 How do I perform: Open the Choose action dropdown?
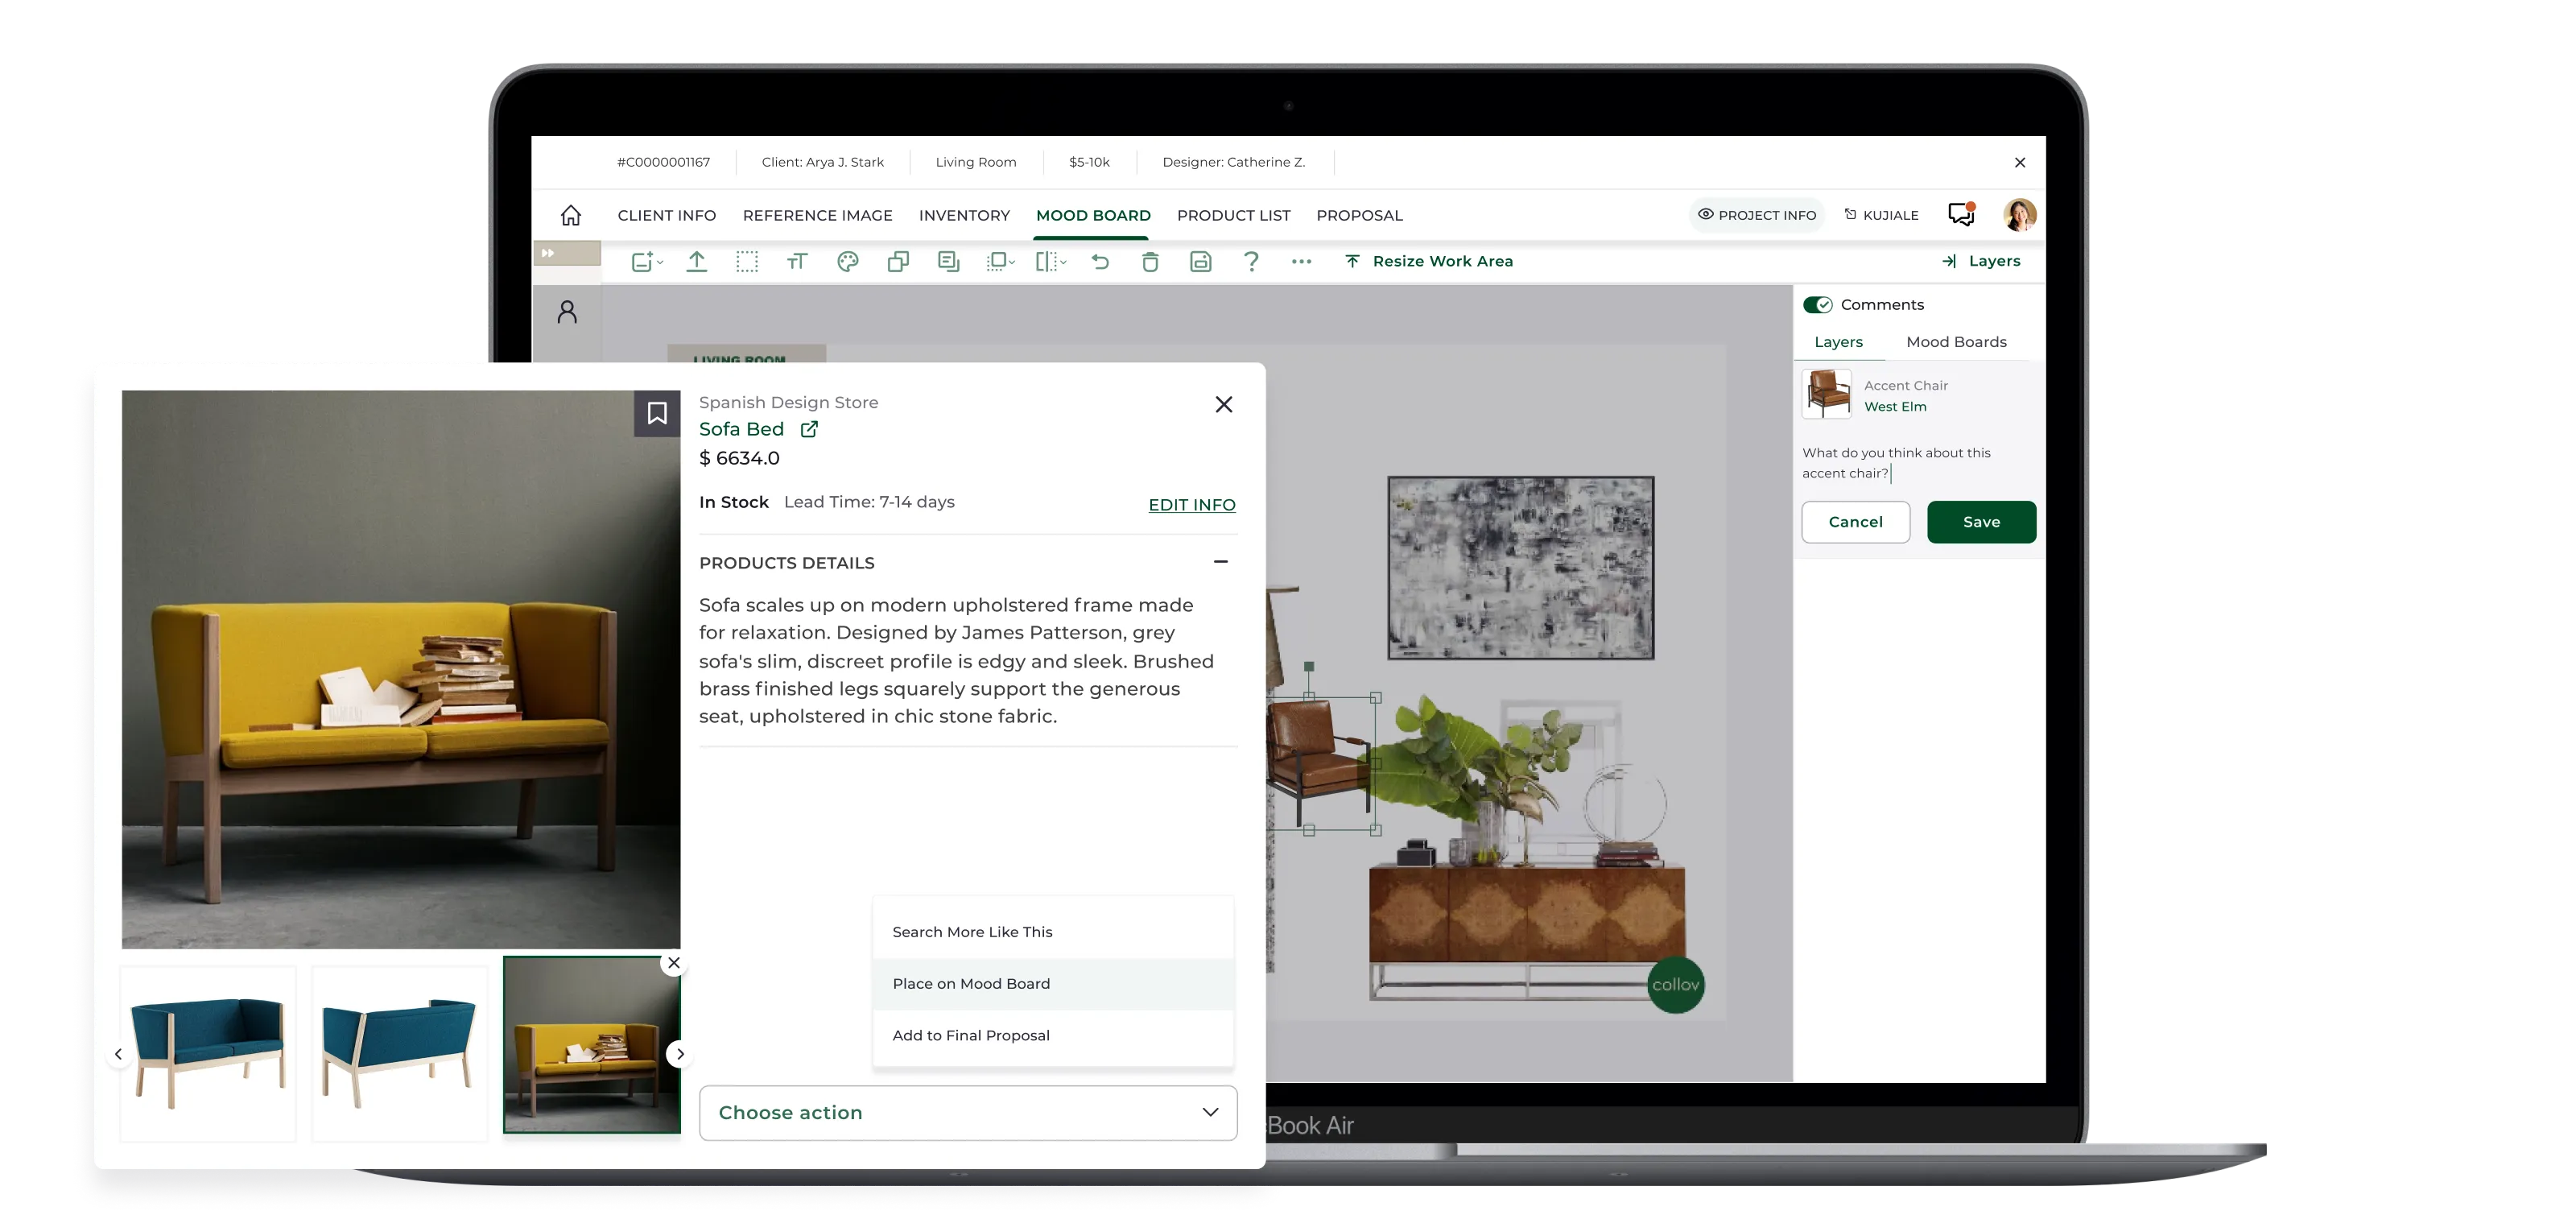click(967, 1112)
